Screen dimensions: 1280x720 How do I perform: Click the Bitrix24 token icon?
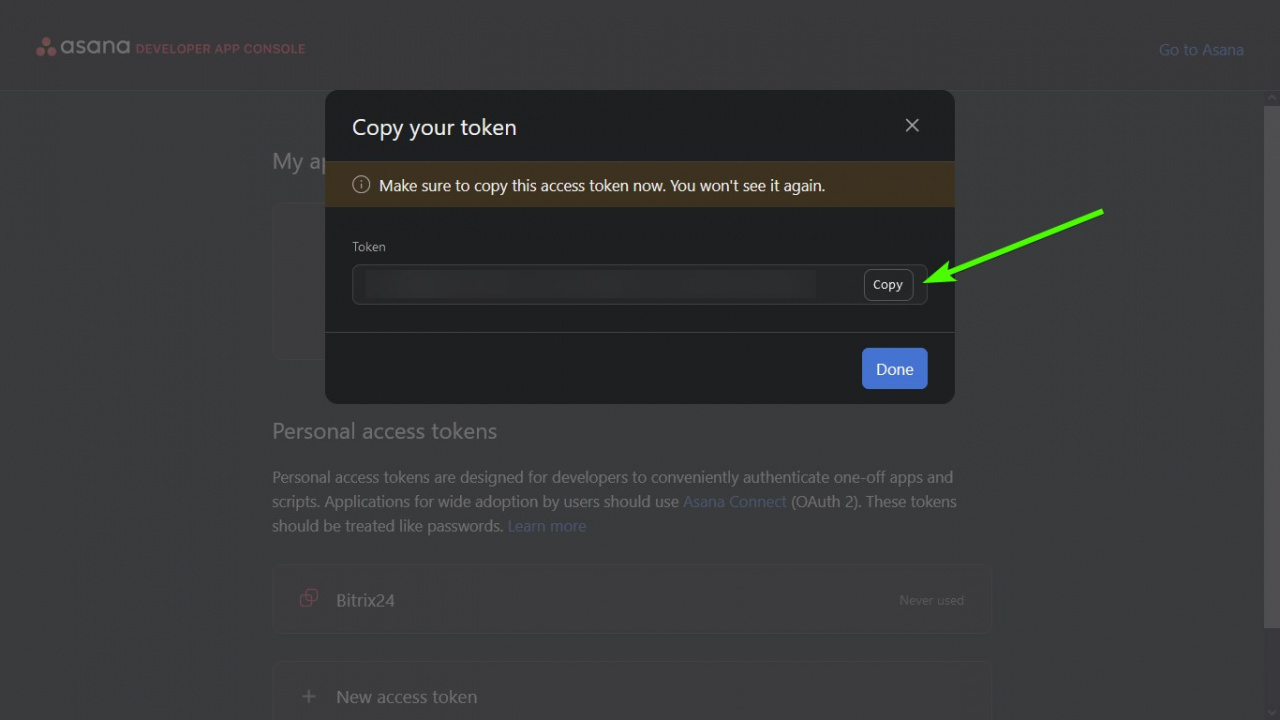[x=309, y=598]
